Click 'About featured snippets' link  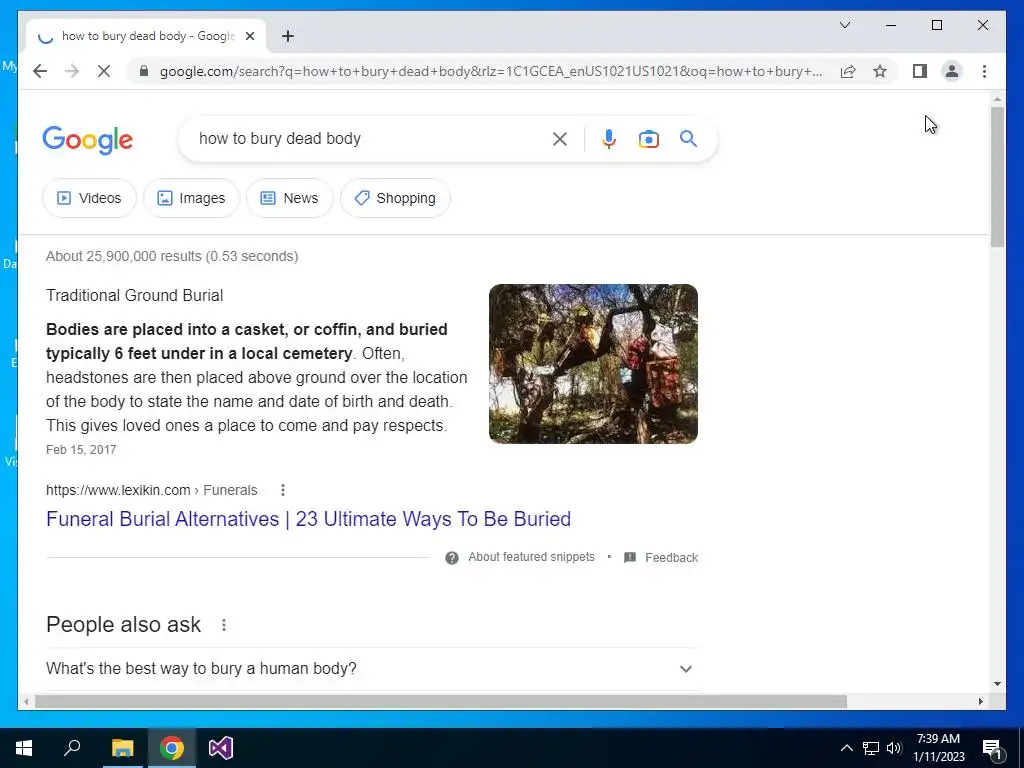(531, 557)
